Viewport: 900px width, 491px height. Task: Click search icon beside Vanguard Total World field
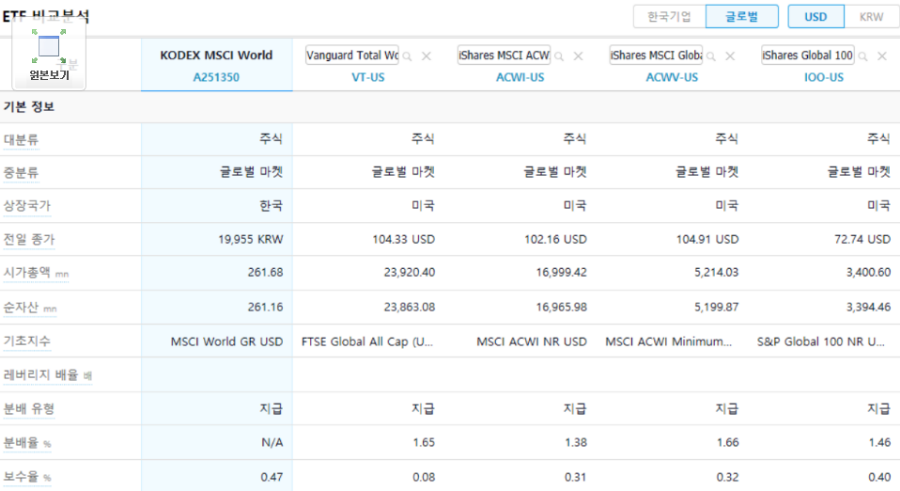[408, 56]
